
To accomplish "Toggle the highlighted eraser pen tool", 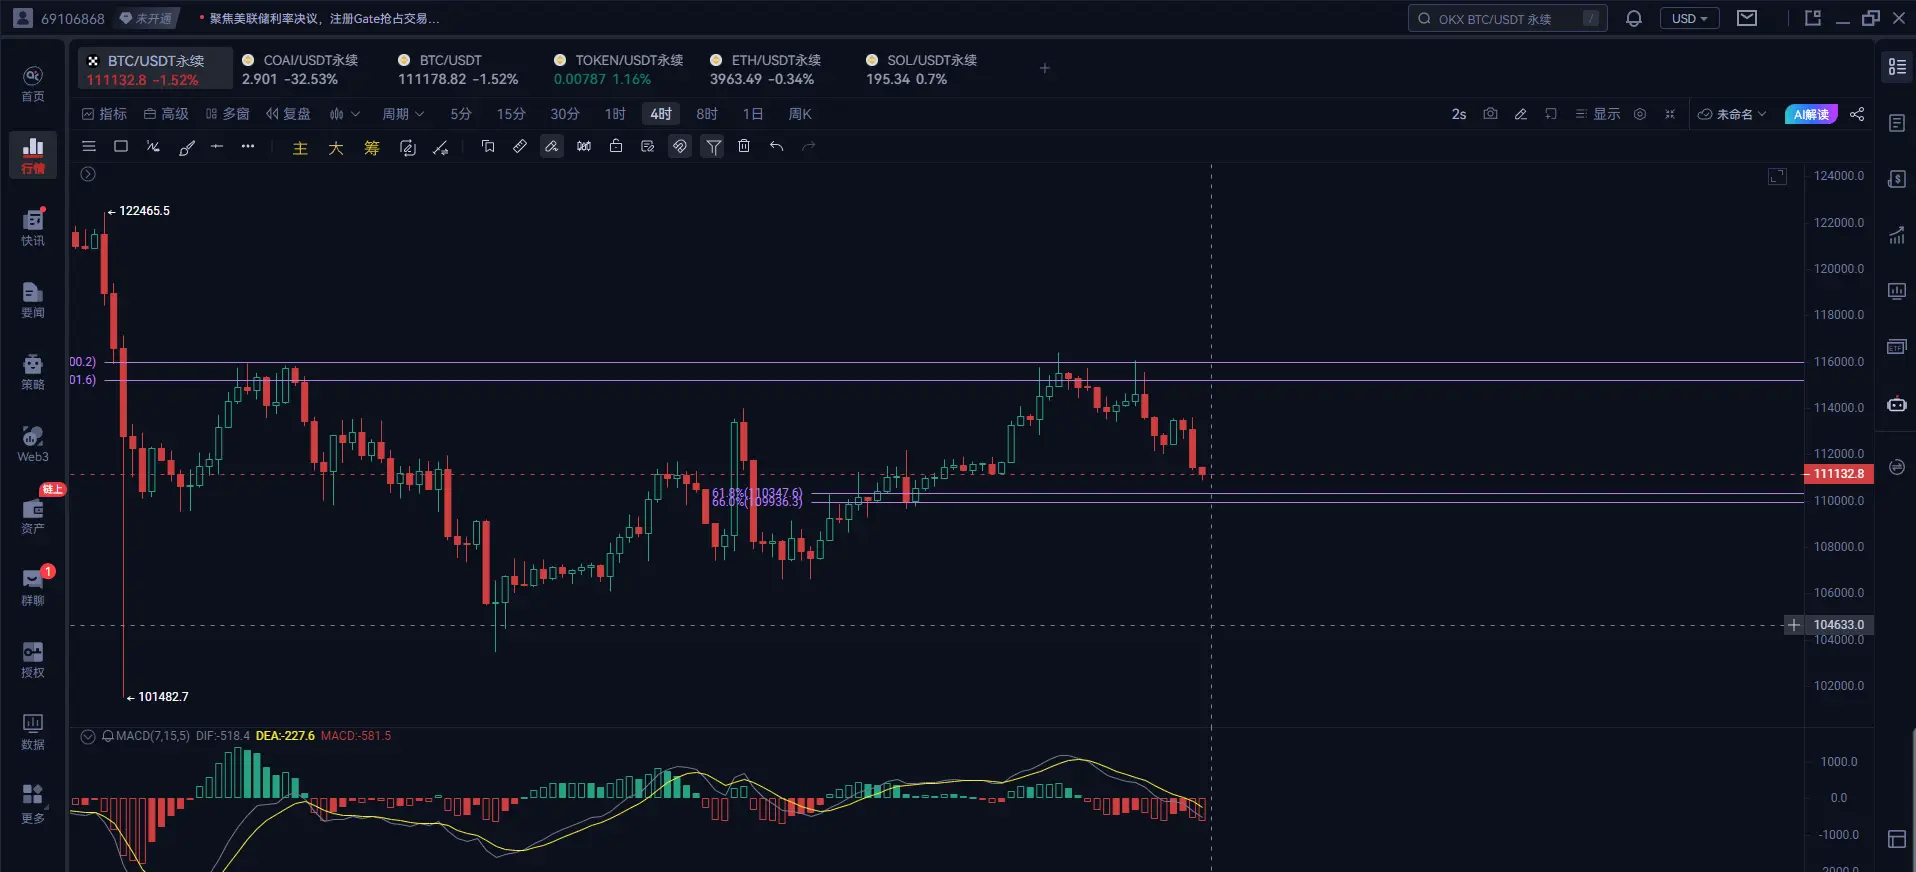I will (x=552, y=147).
